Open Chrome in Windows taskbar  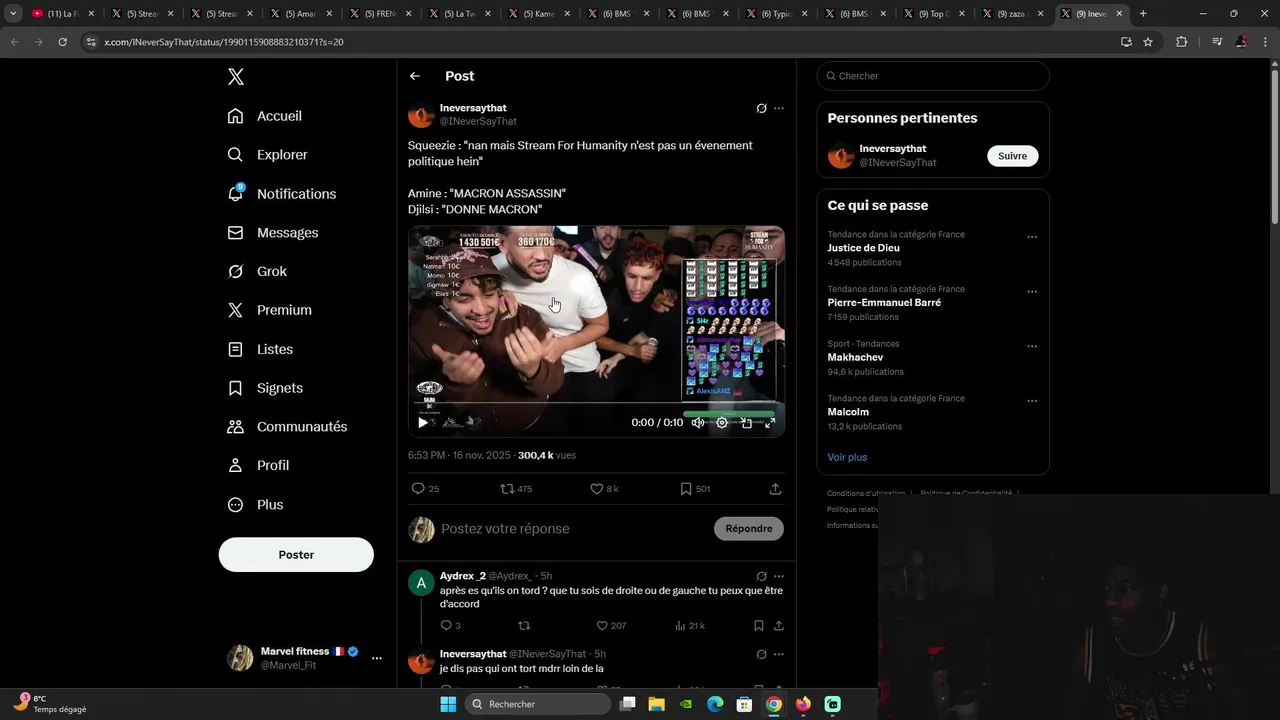tap(774, 704)
